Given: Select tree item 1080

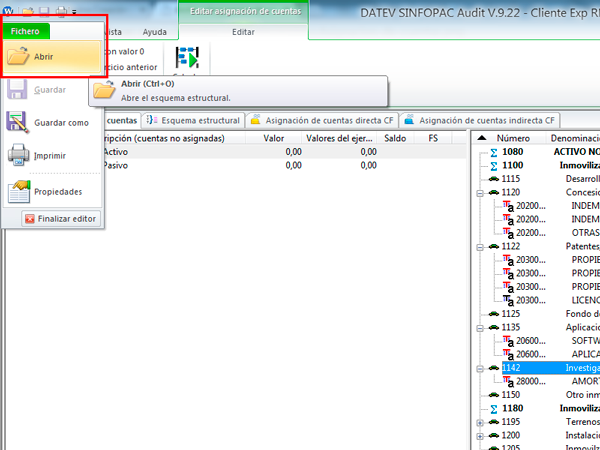Looking at the screenshot, I should 512,152.
